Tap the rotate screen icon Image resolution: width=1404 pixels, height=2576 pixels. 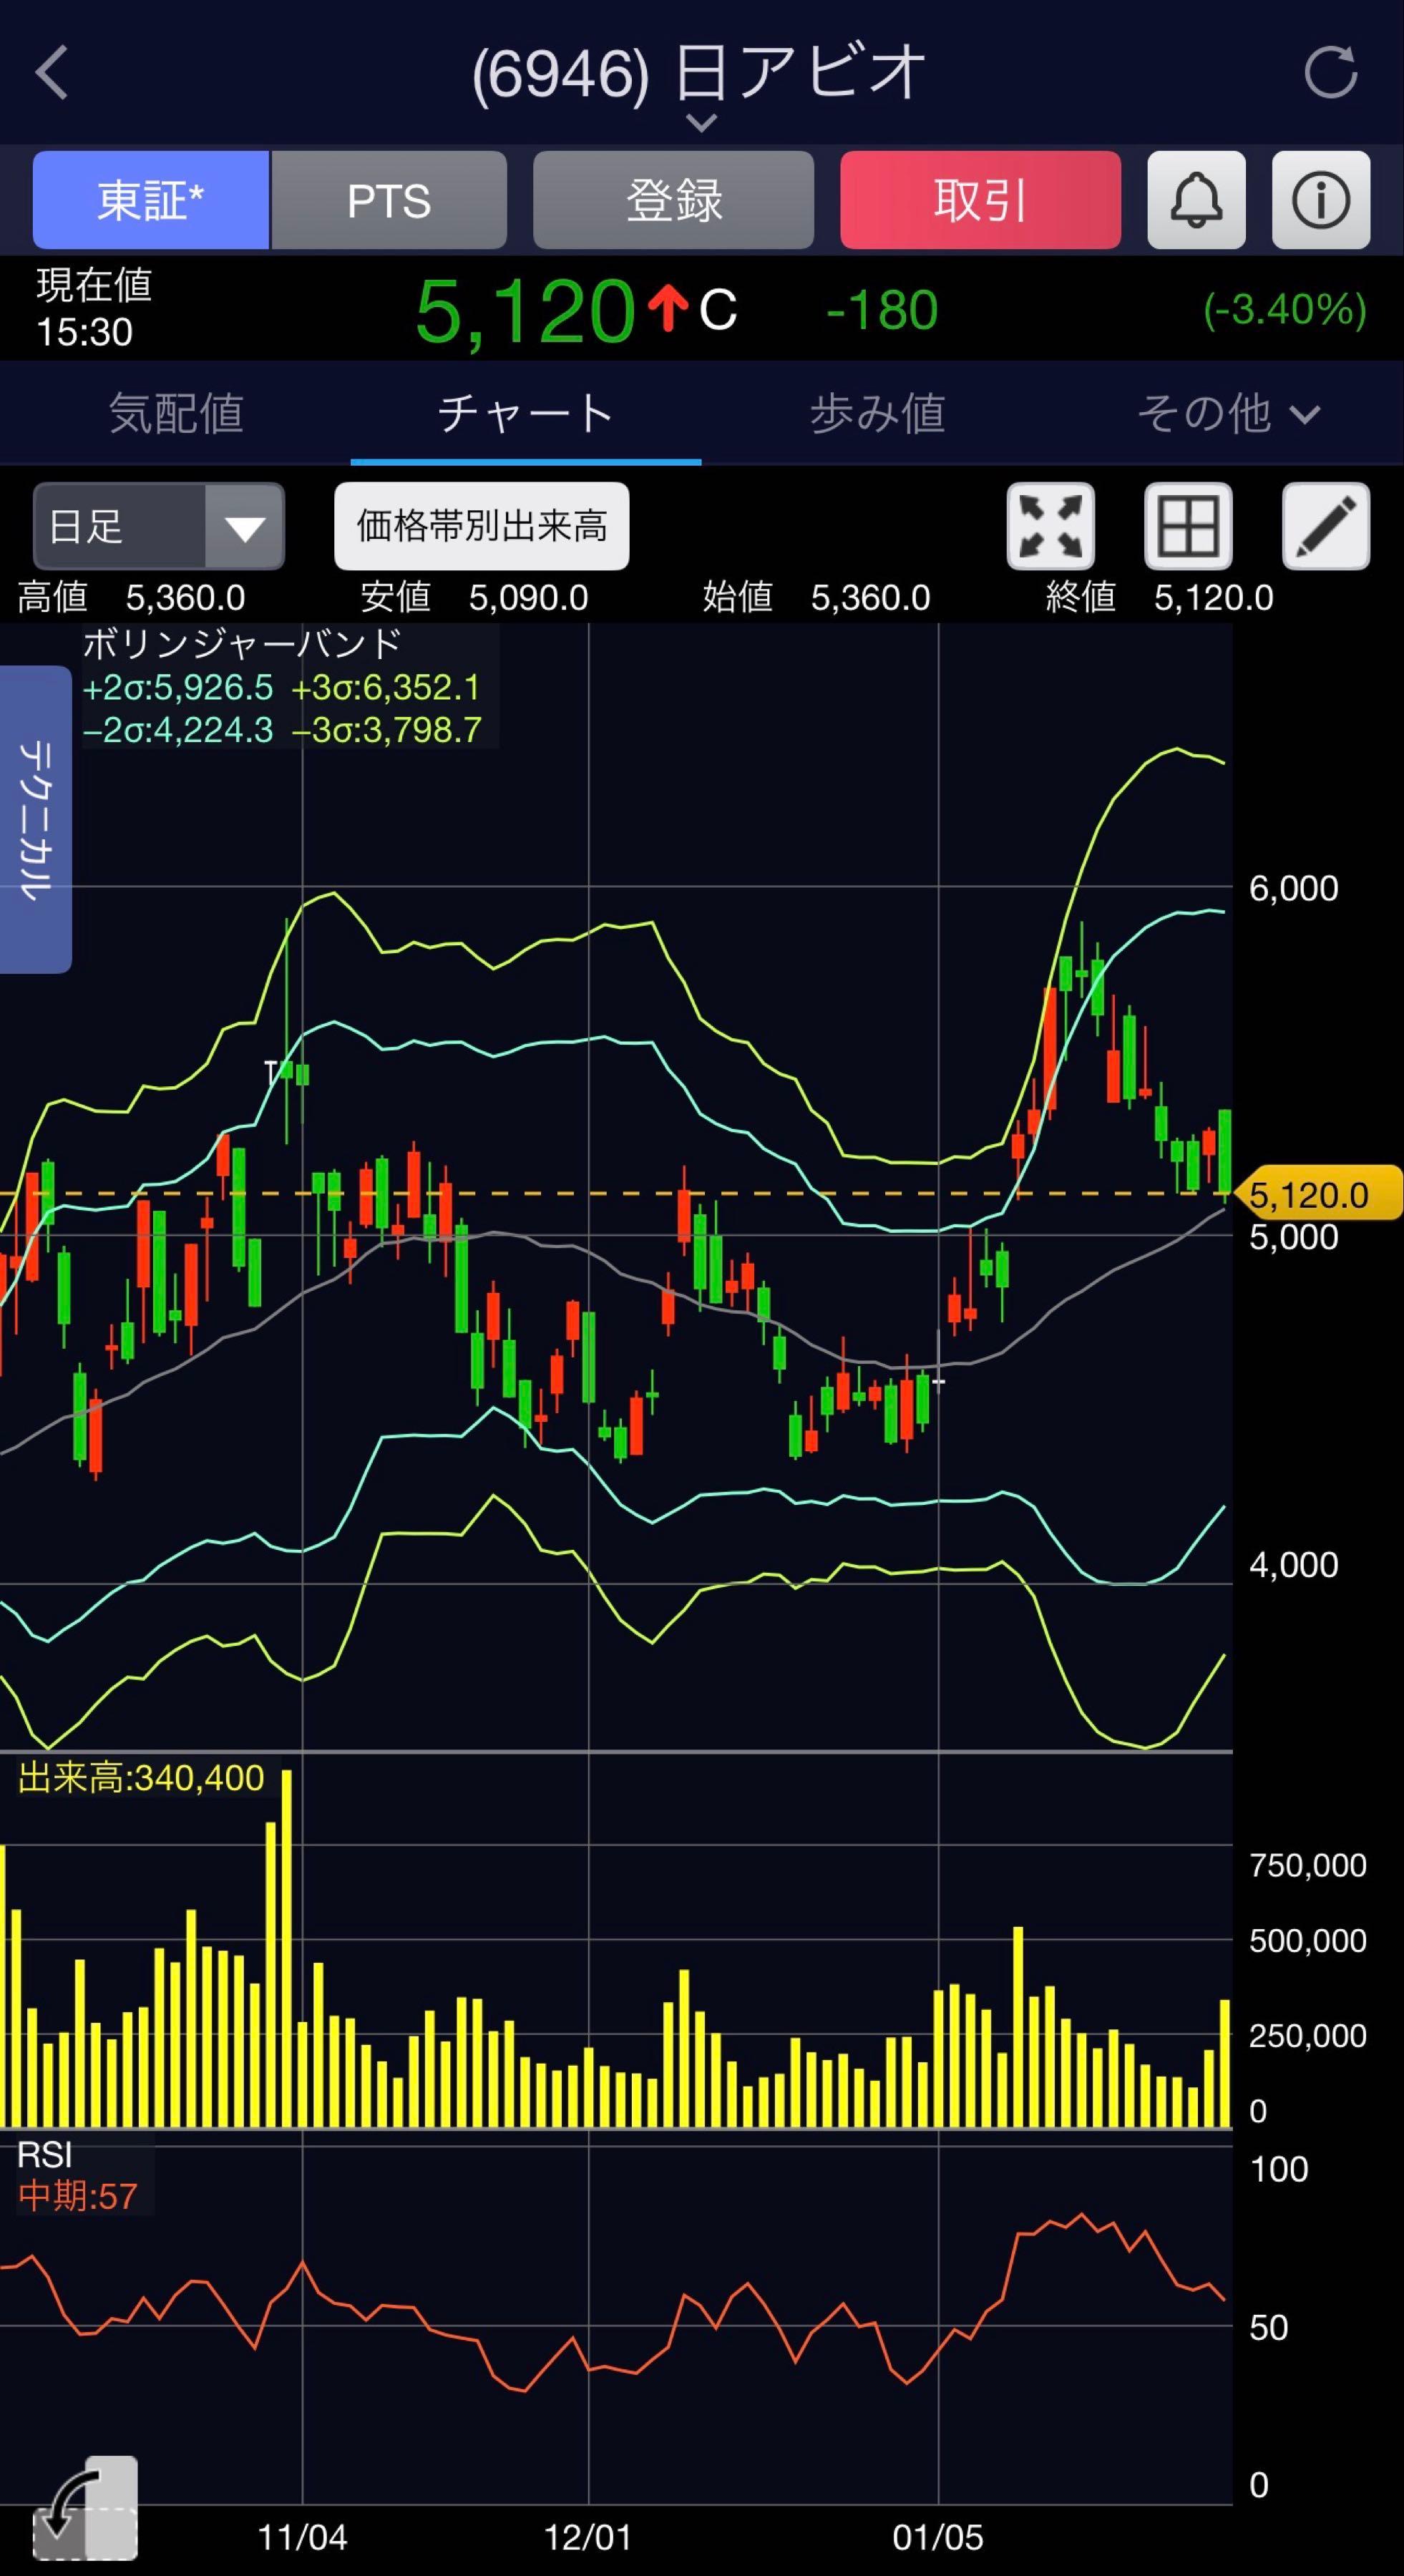tap(85, 2507)
